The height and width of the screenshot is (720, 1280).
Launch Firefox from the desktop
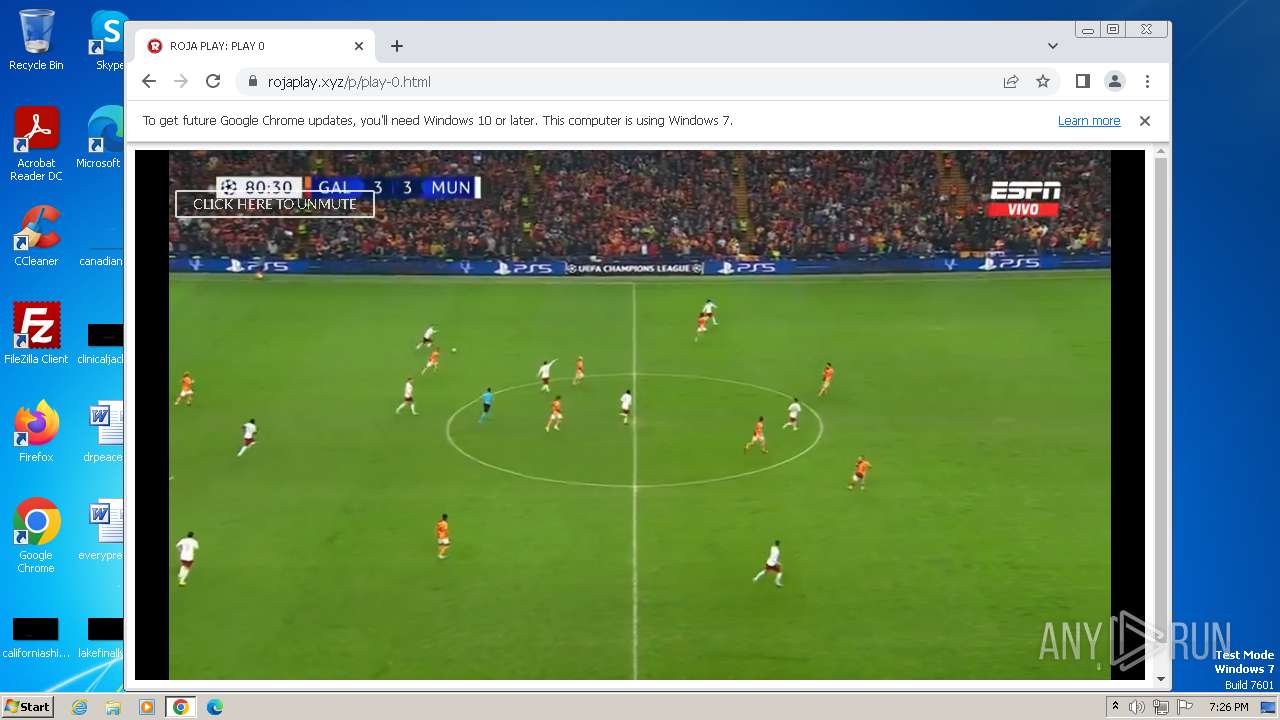tap(36, 432)
